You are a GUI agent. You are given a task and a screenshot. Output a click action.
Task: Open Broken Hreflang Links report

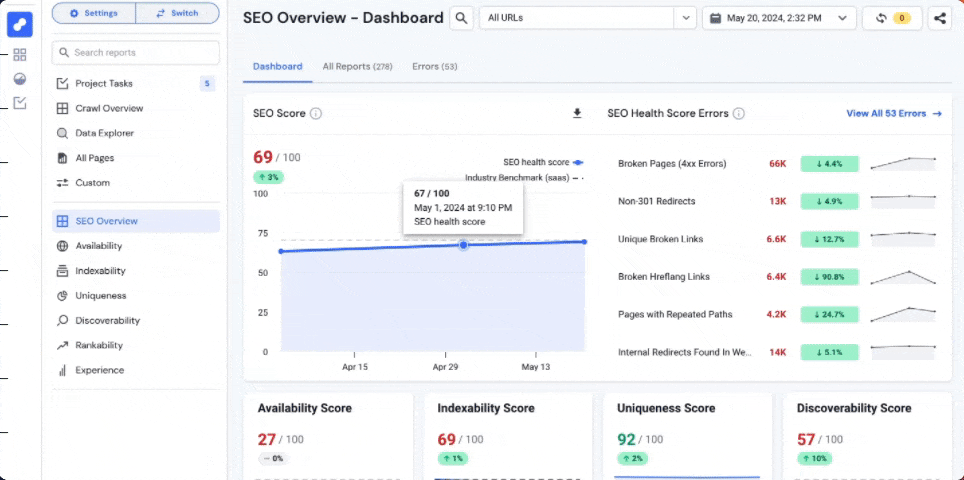tap(663, 277)
